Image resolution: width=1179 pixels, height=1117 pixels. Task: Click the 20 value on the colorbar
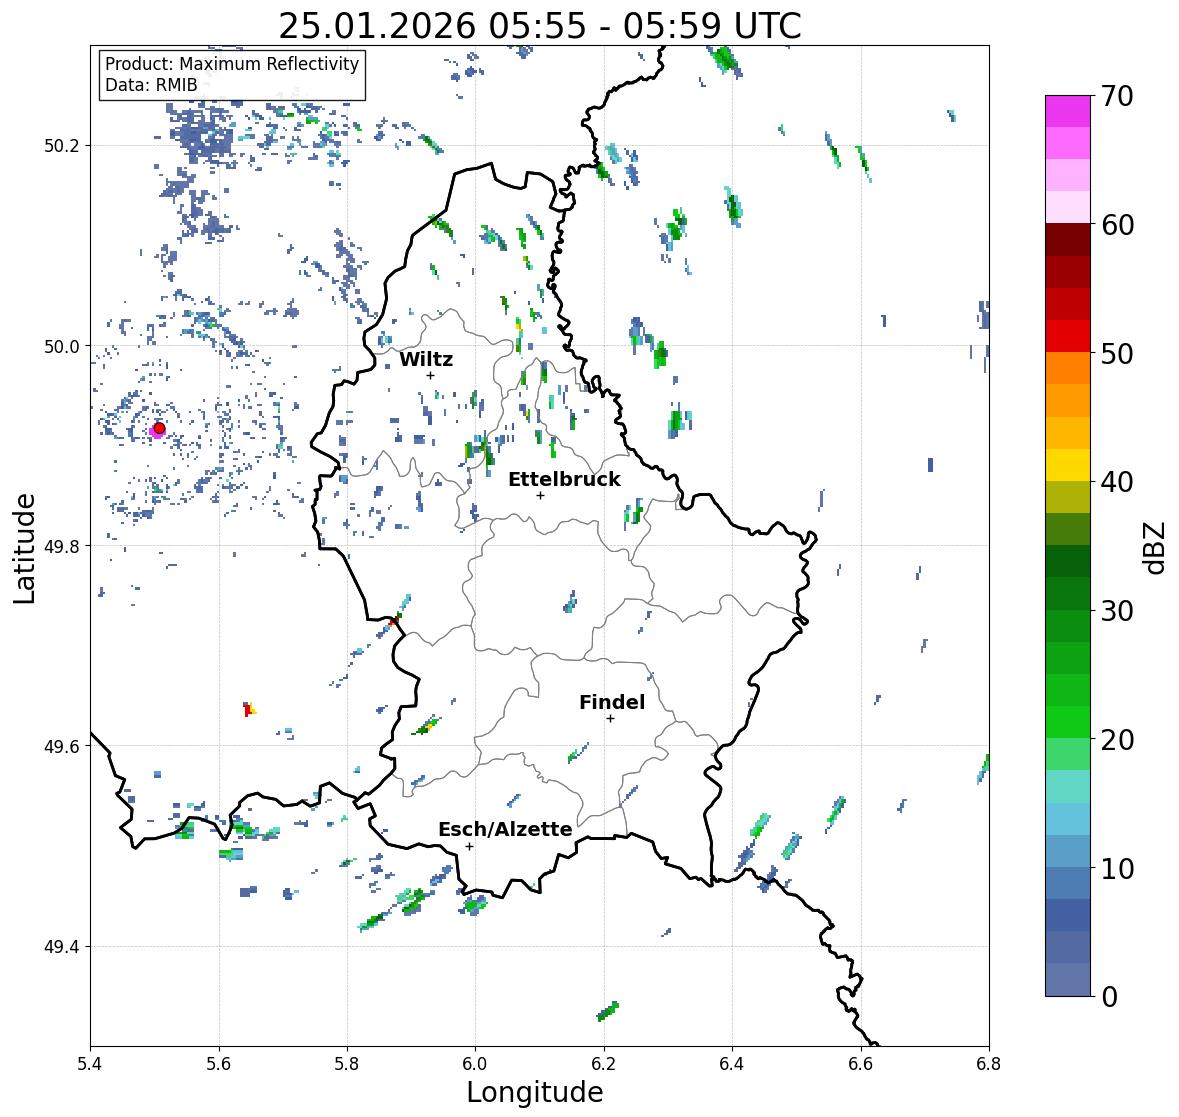tap(1117, 740)
